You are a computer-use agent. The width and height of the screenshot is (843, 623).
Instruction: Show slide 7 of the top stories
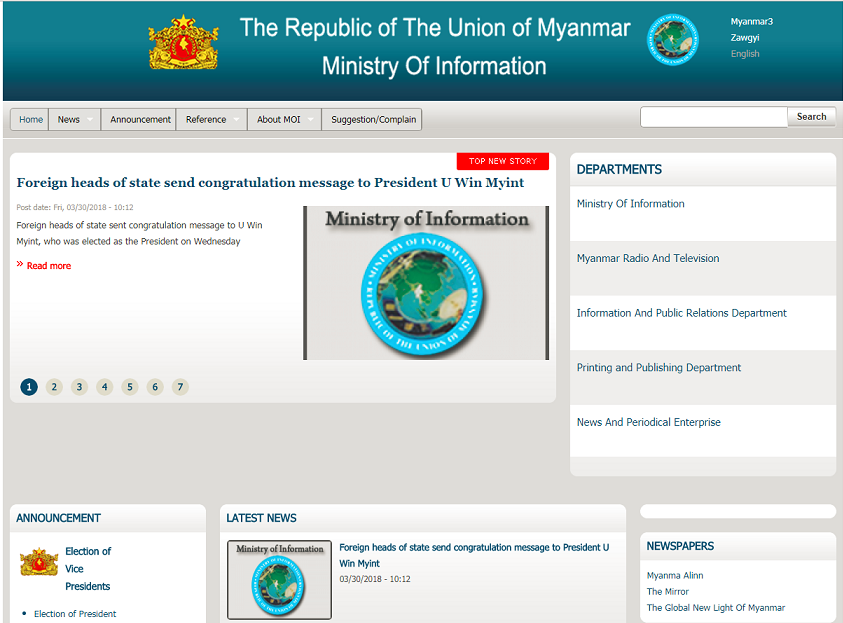tap(180, 386)
